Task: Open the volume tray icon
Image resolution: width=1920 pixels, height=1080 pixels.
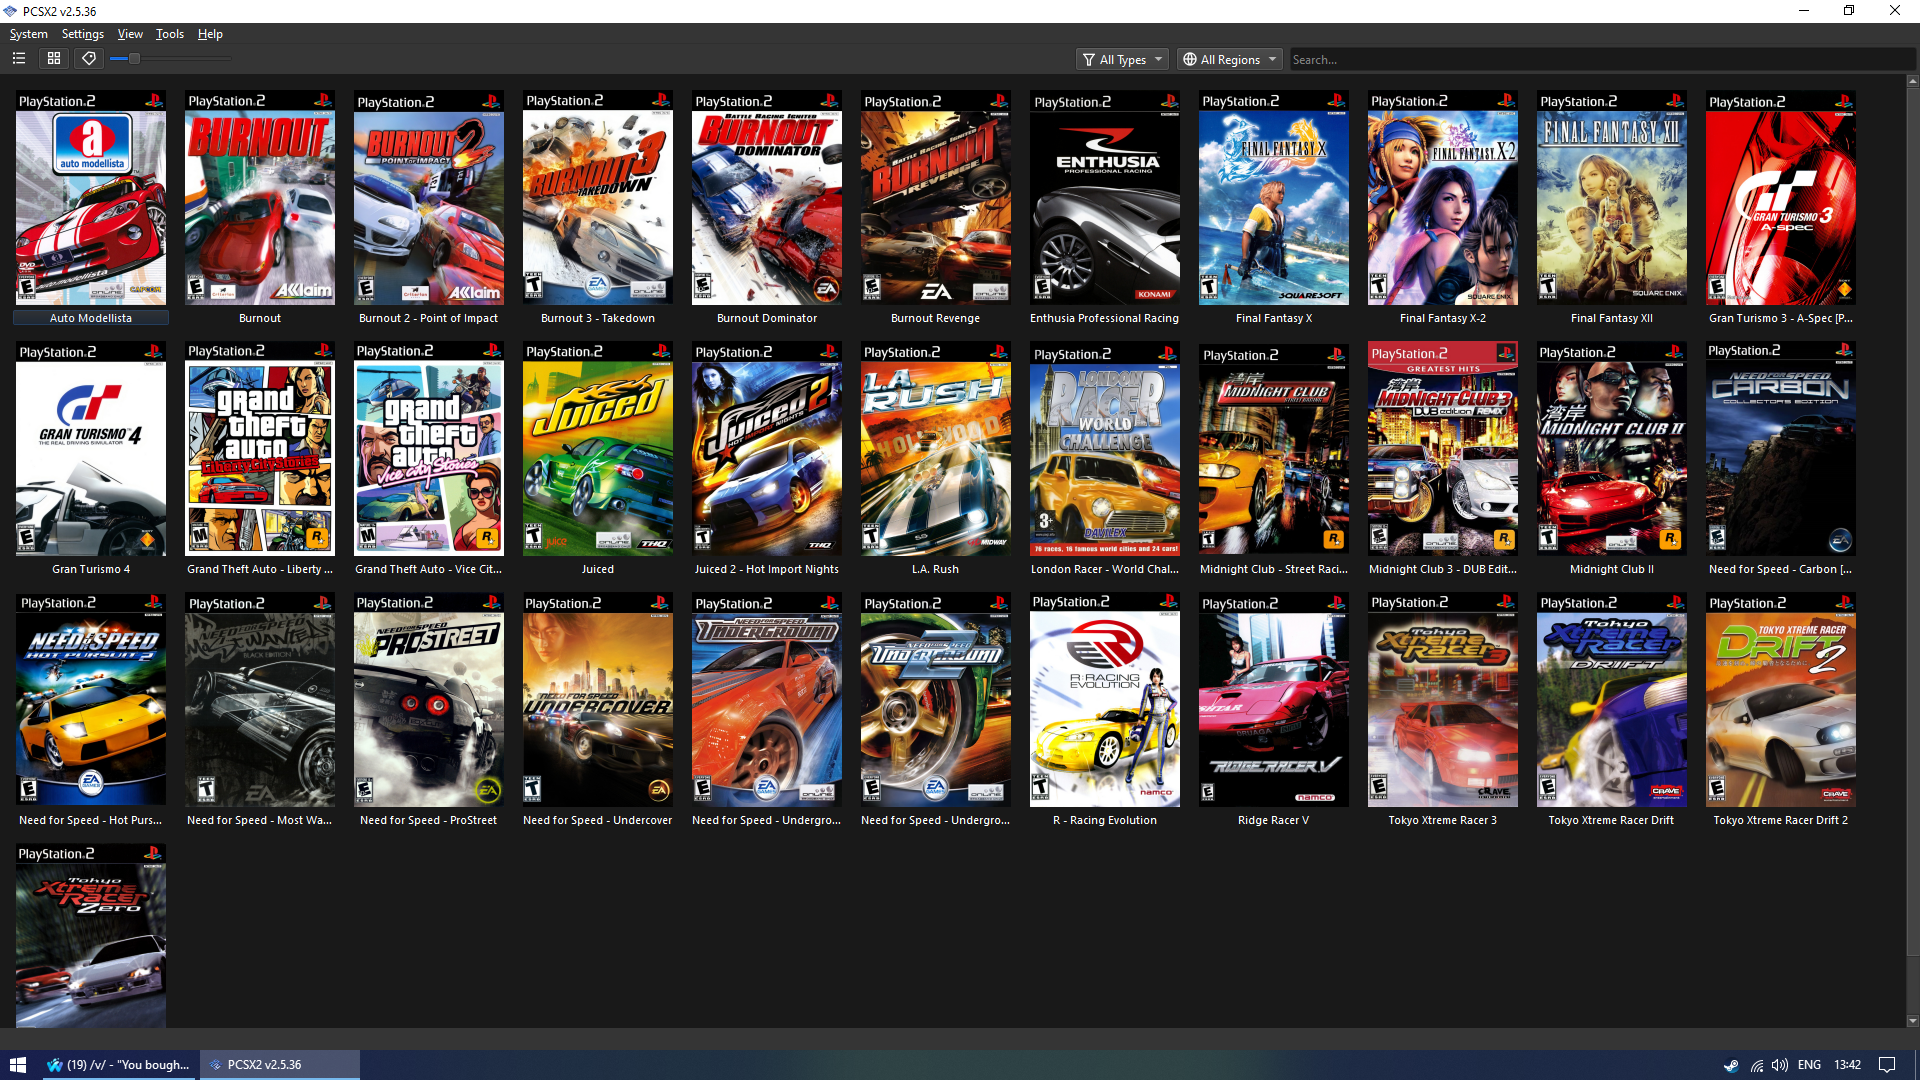Action: [x=1780, y=1065]
